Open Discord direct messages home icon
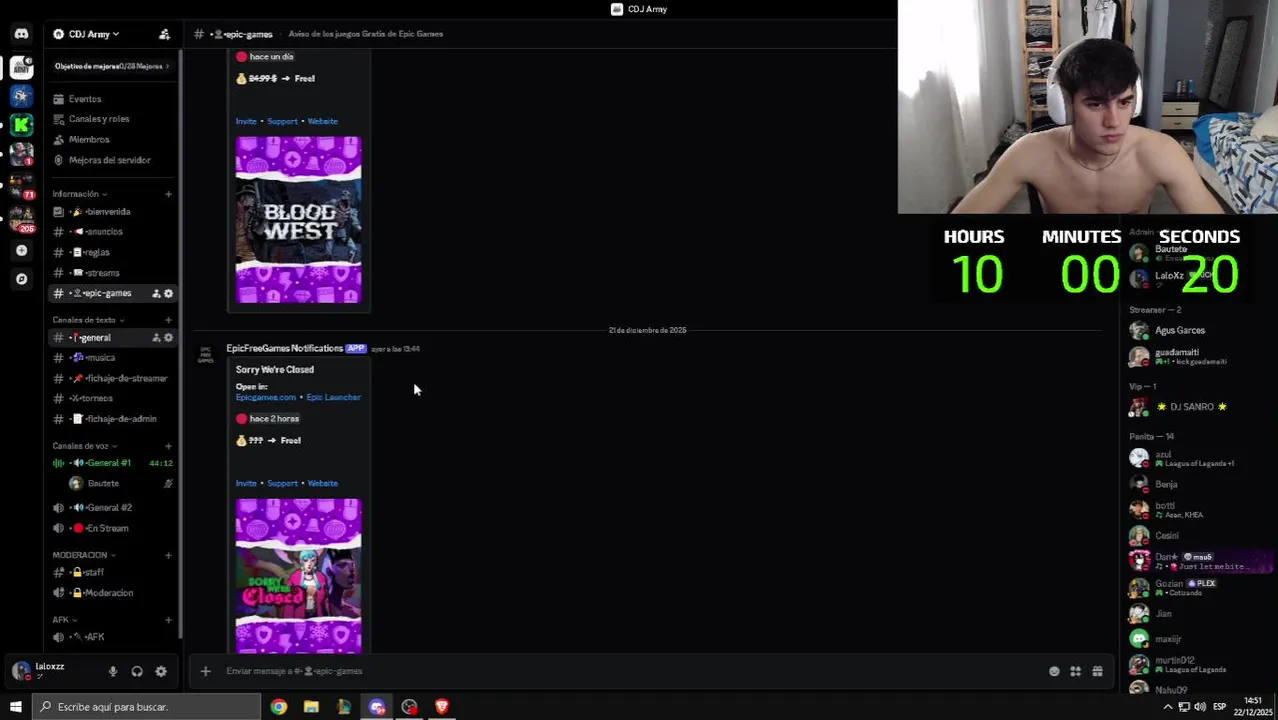The width and height of the screenshot is (1278, 720). 21,34
